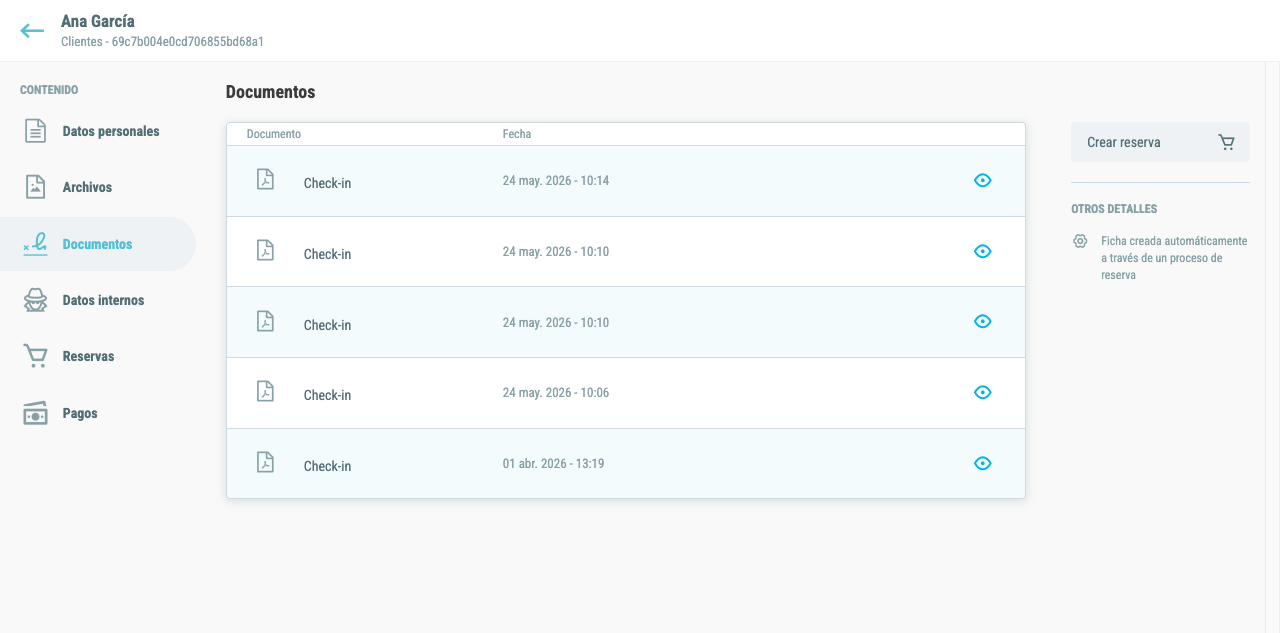Click PDF icon of the 10:06 Check-in row

(265, 391)
